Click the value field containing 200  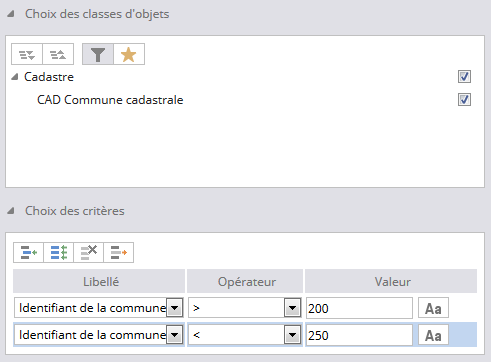[359, 308]
